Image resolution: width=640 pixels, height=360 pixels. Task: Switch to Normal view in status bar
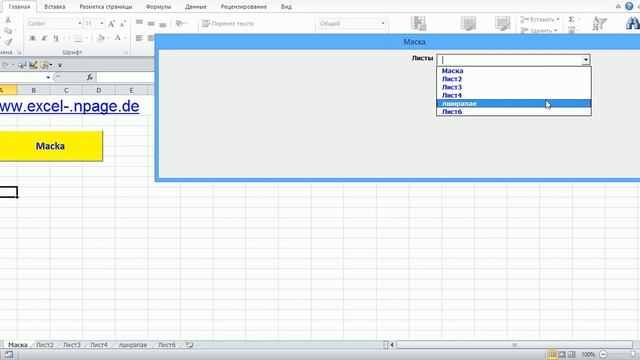tap(552, 354)
